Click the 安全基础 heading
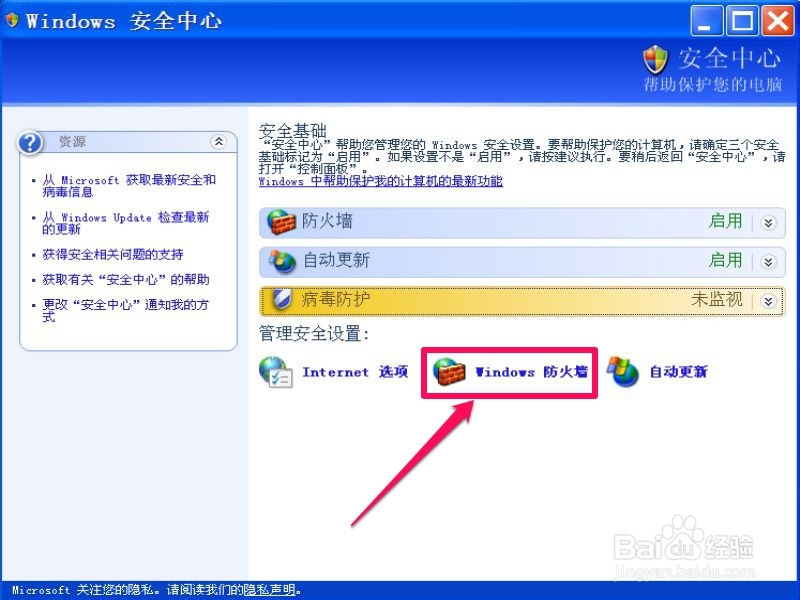Image resolution: width=800 pixels, height=600 pixels. [x=292, y=131]
